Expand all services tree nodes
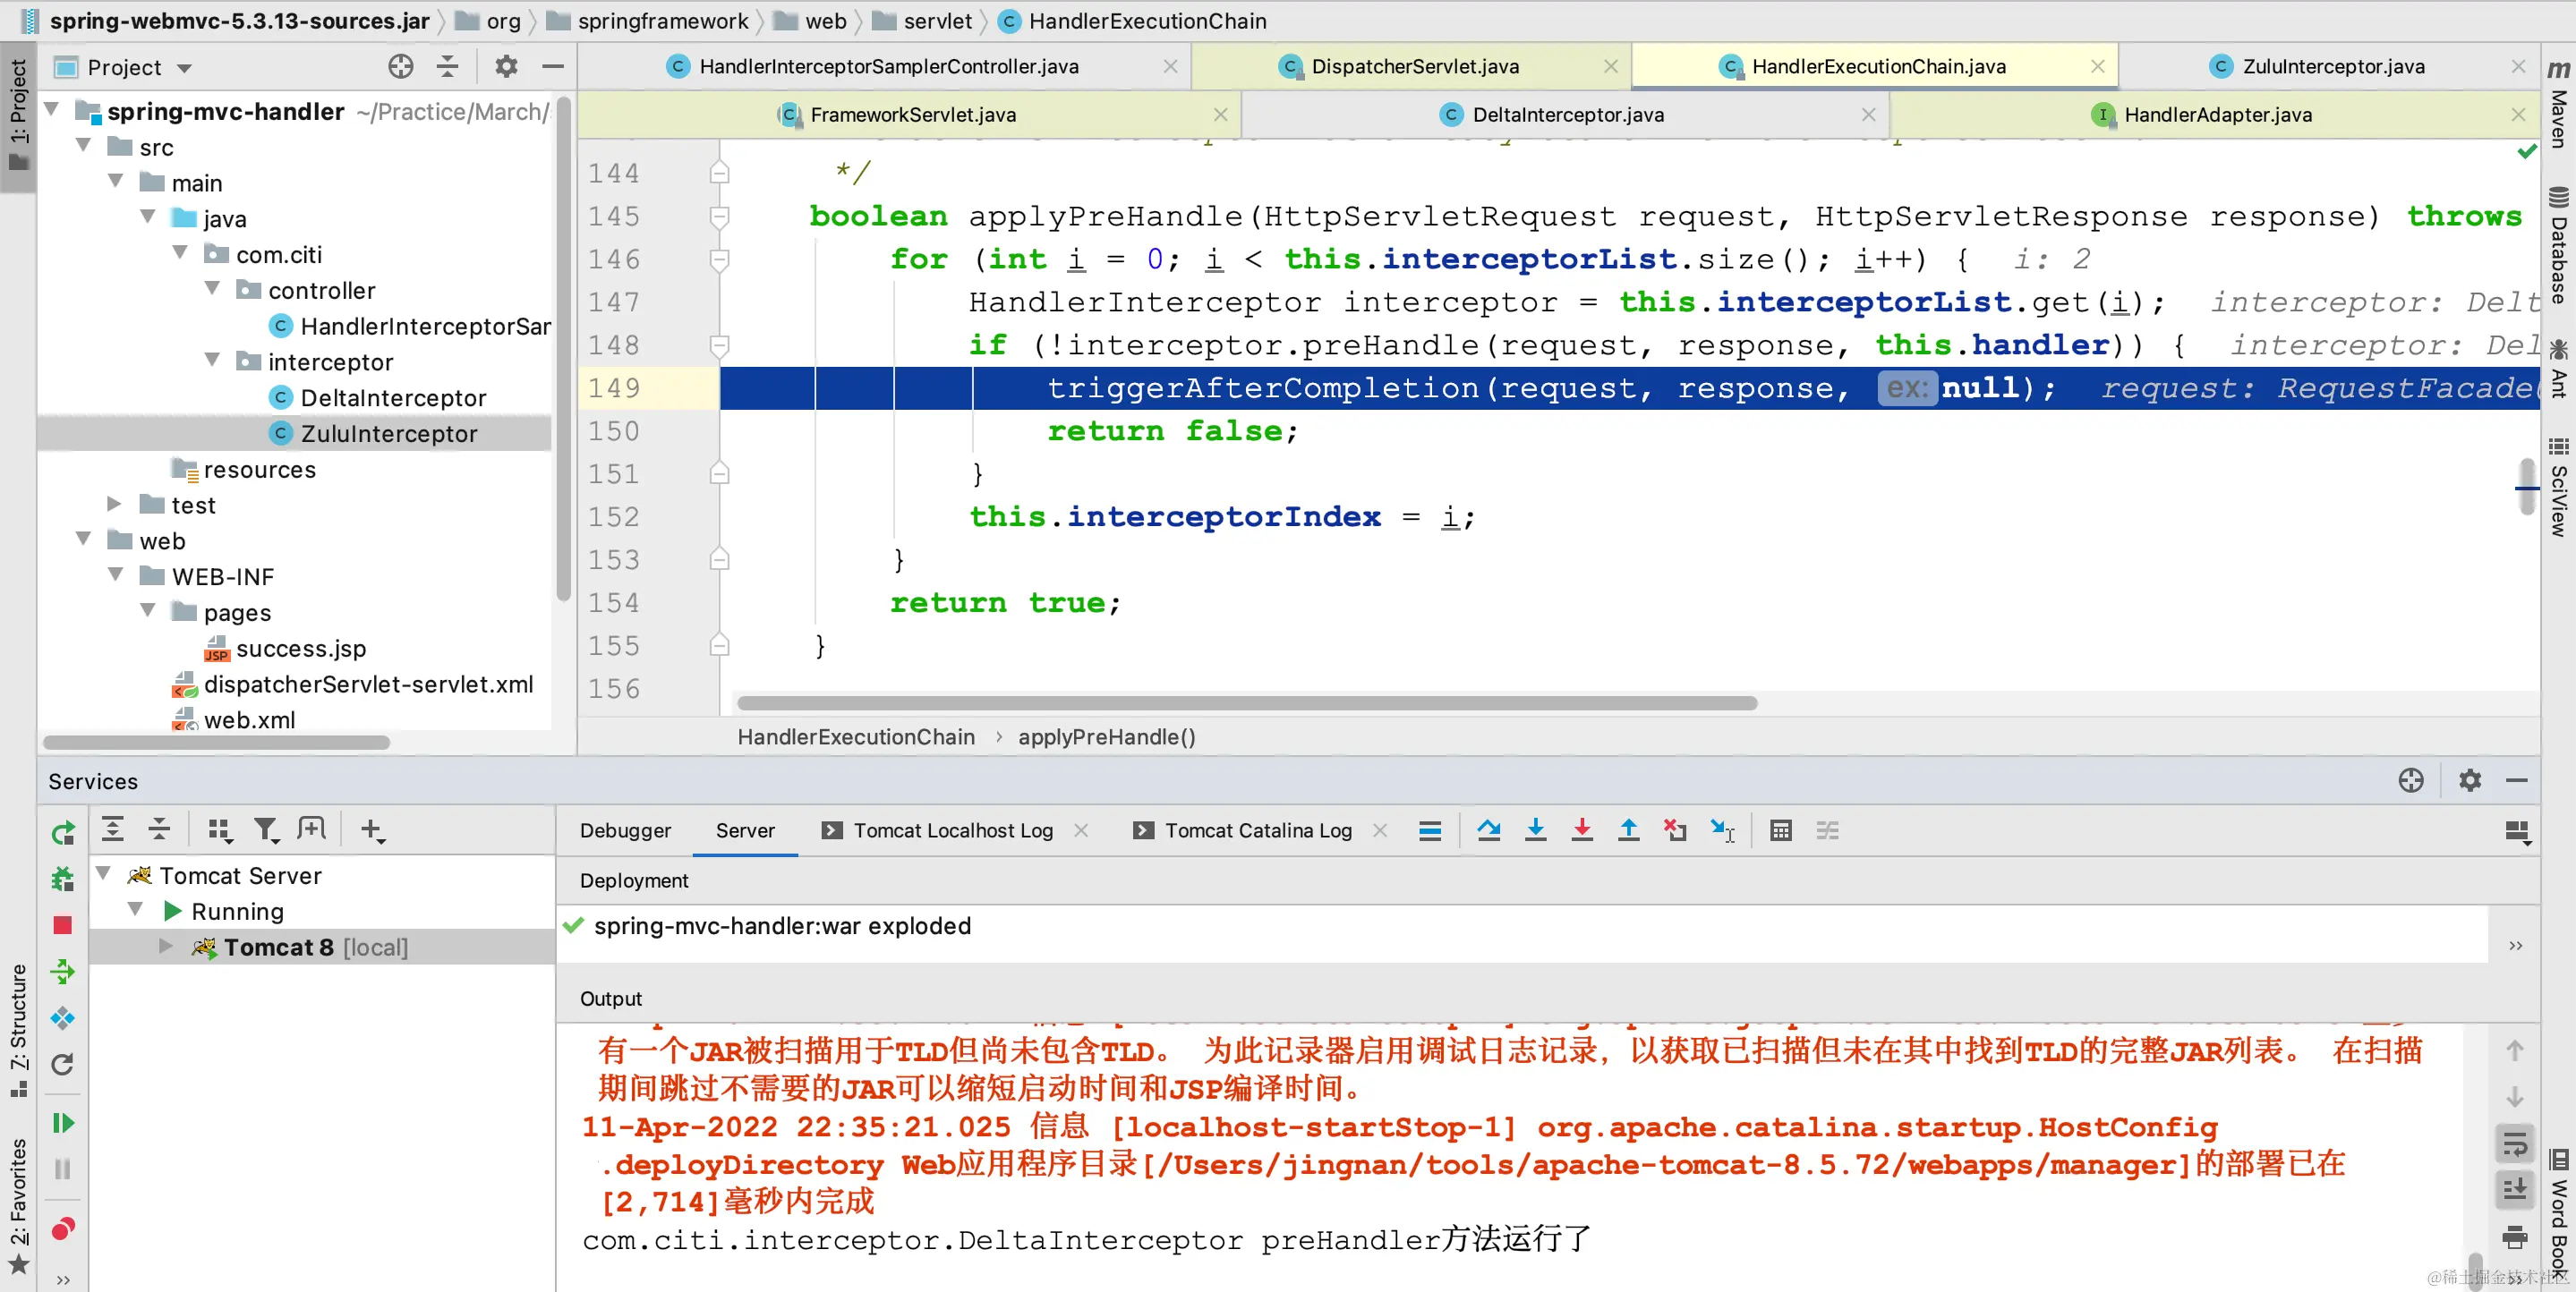The image size is (2576, 1292). click(113, 829)
